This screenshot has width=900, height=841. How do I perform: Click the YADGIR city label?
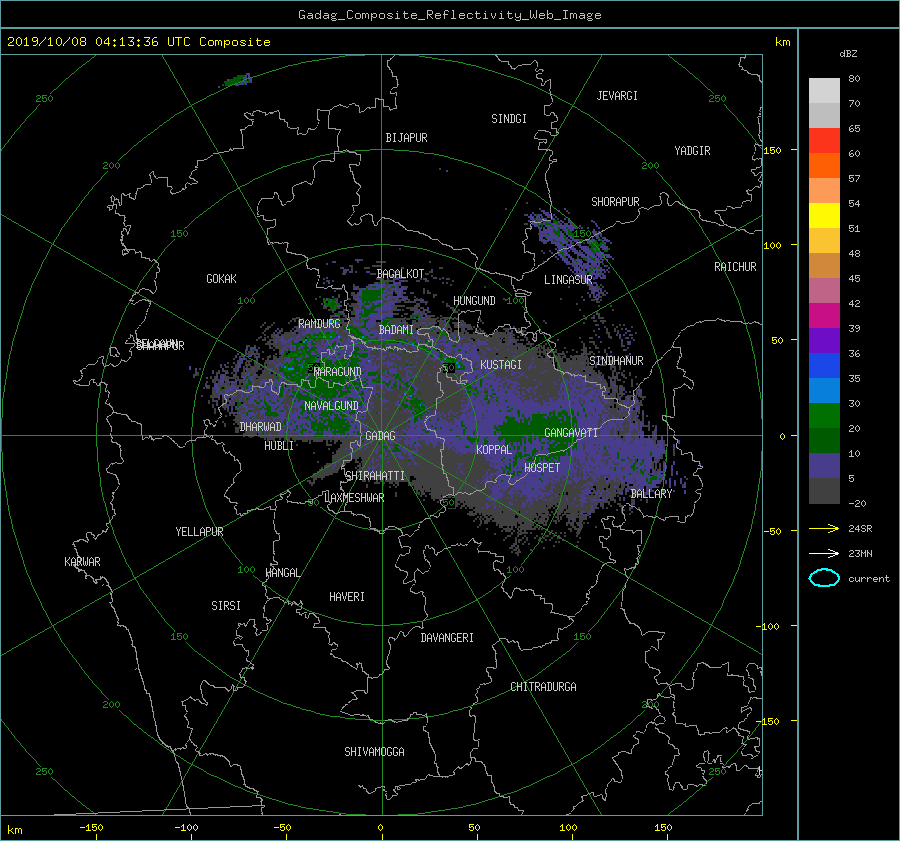(692, 151)
